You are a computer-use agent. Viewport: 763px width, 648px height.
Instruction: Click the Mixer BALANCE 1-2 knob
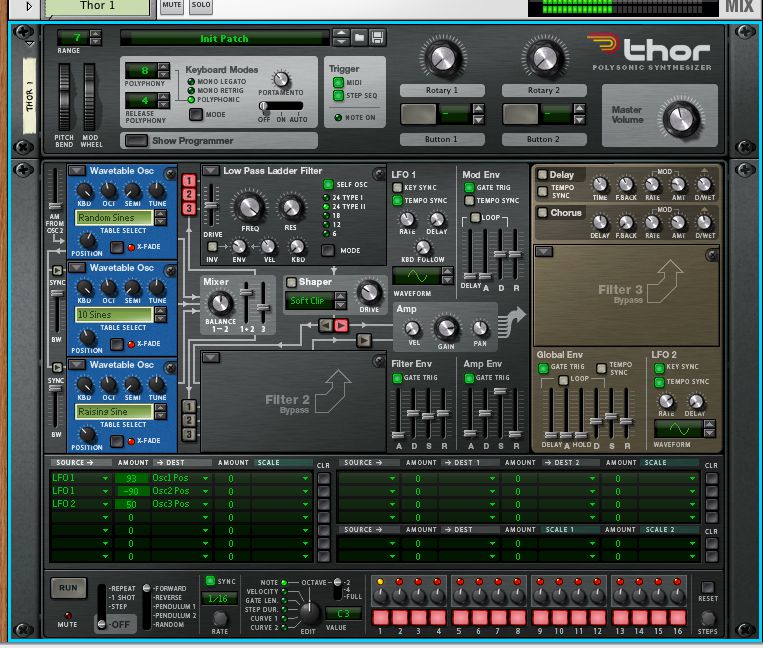coord(220,303)
